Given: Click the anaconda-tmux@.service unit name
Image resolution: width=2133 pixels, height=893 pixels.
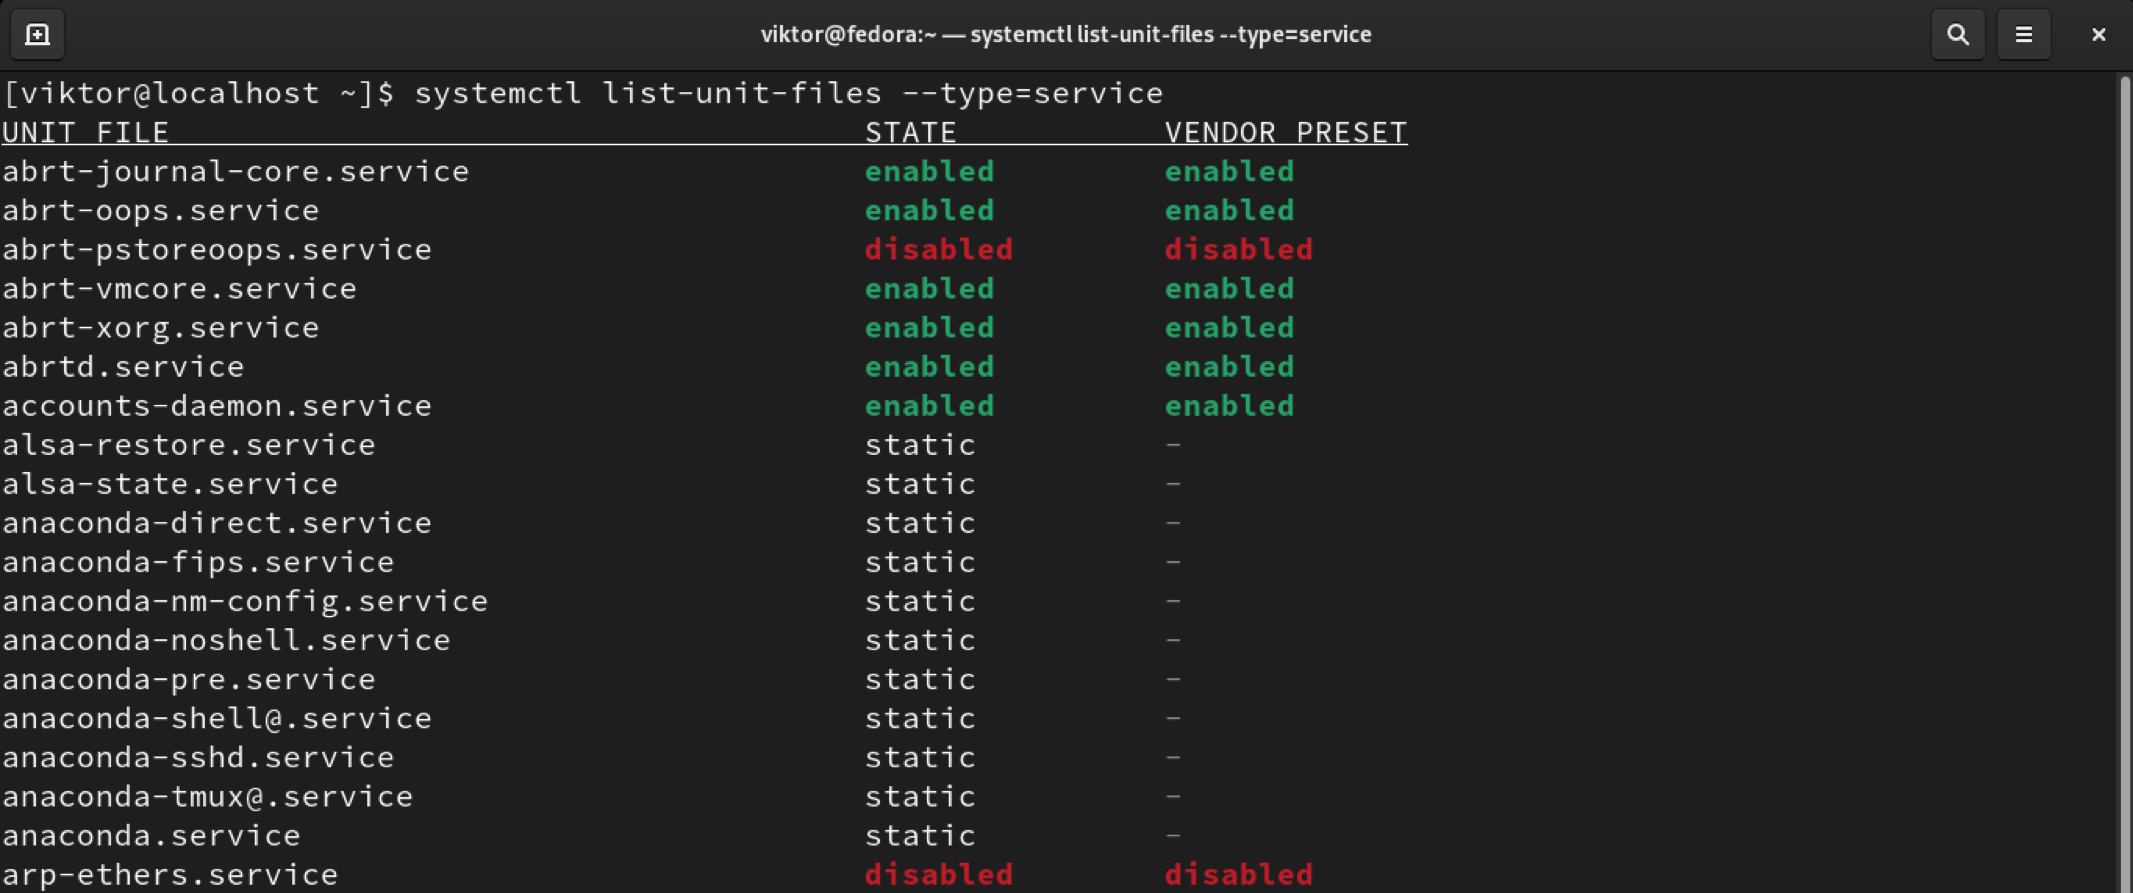Looking at the screenshot, I should point(207,796).
